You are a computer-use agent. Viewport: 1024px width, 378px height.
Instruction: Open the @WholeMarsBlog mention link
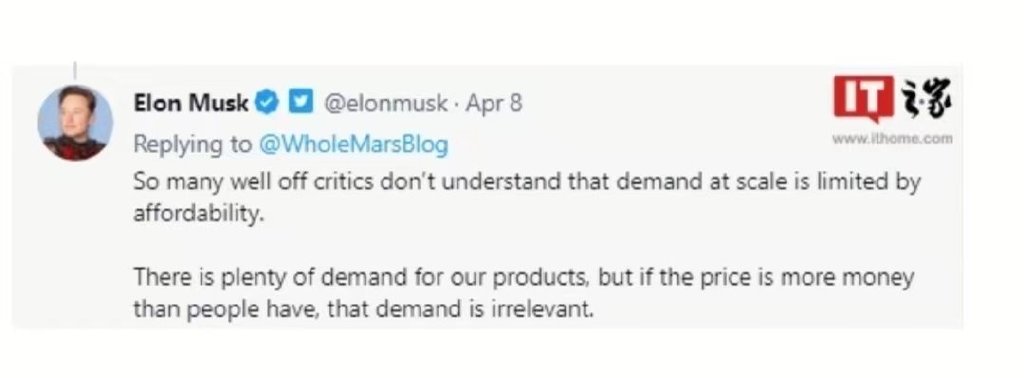click(353, 144)
